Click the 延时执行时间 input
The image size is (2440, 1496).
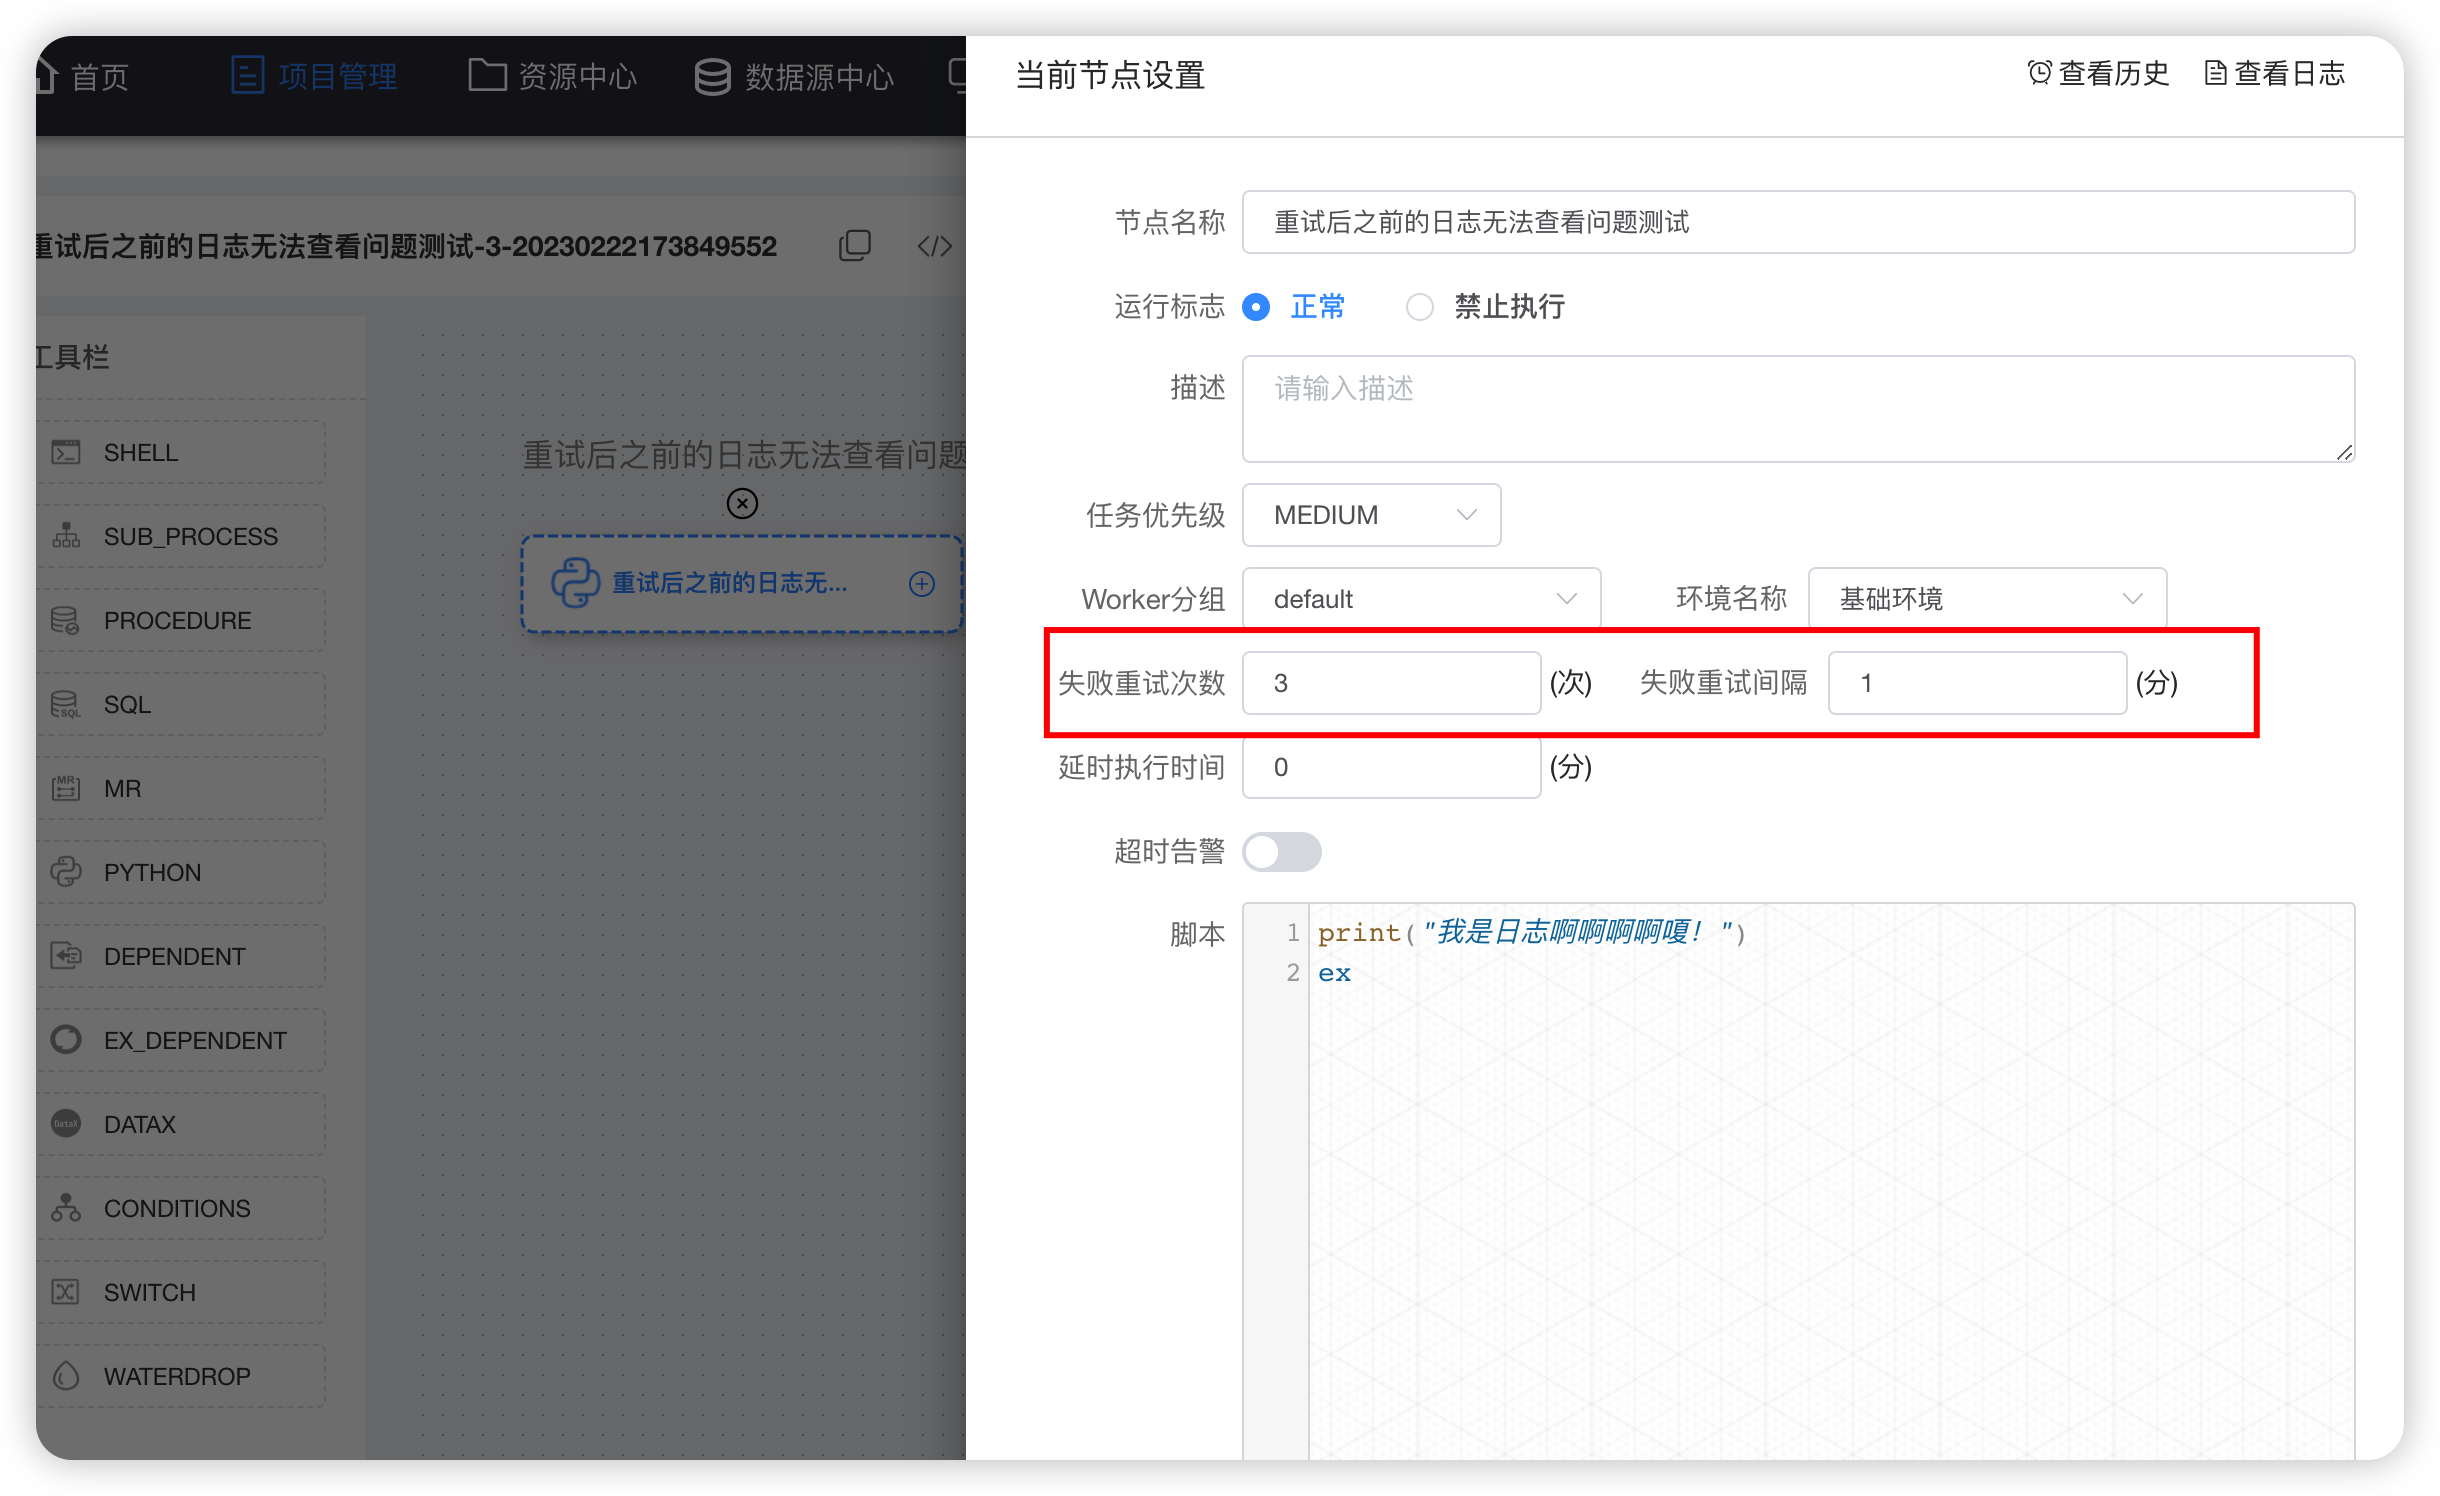(x=1391, y=767)
